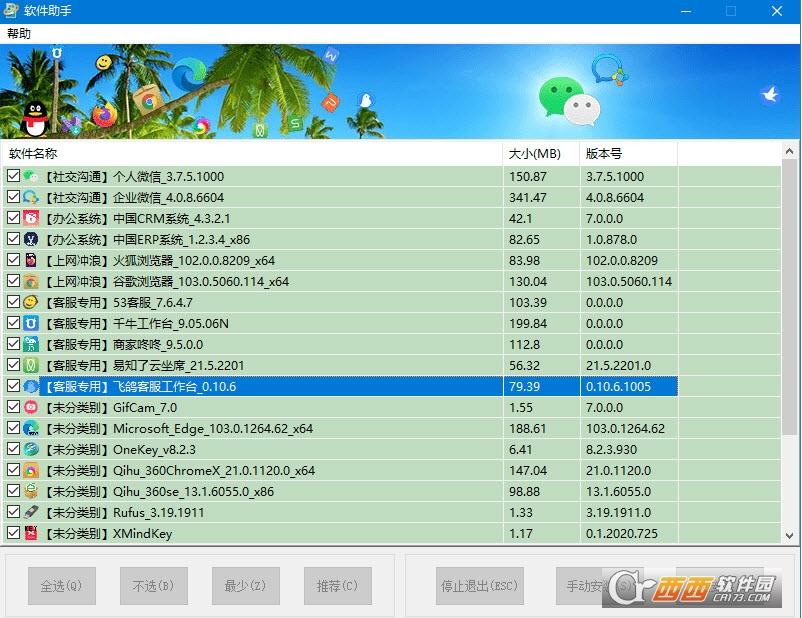This screenshot has height=618, width=802.
Task: Select the OneKey_v8.2.3 row text
Action: [154, 449]
